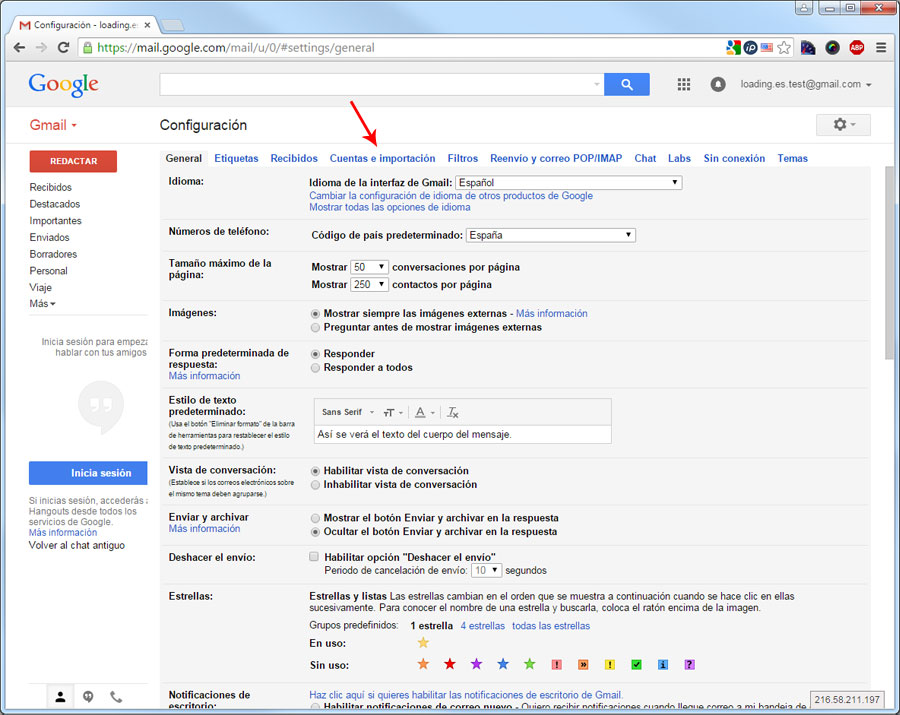The image size is (900, 715).
Task: Open the Google notifications bell
Action: point(717,84)
